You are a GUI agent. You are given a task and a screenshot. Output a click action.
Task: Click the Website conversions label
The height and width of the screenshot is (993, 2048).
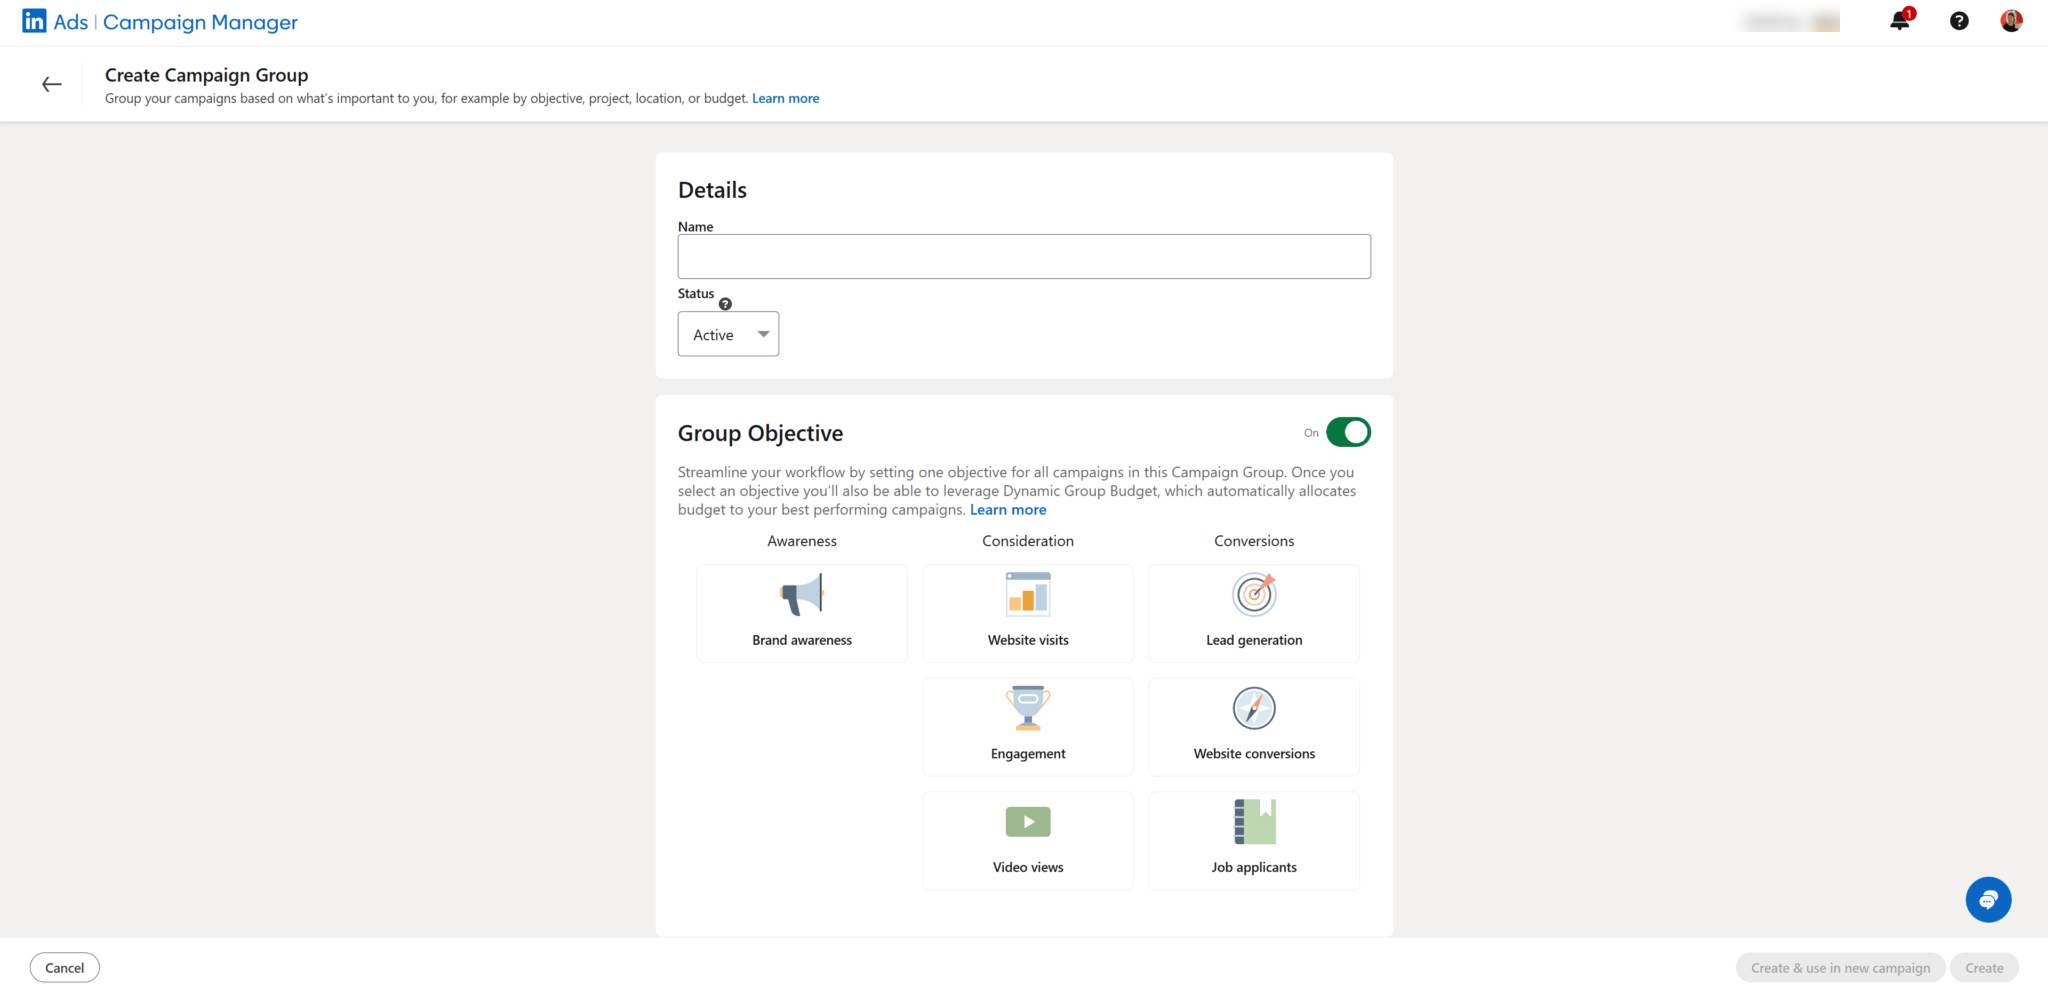coord(1254,754)
